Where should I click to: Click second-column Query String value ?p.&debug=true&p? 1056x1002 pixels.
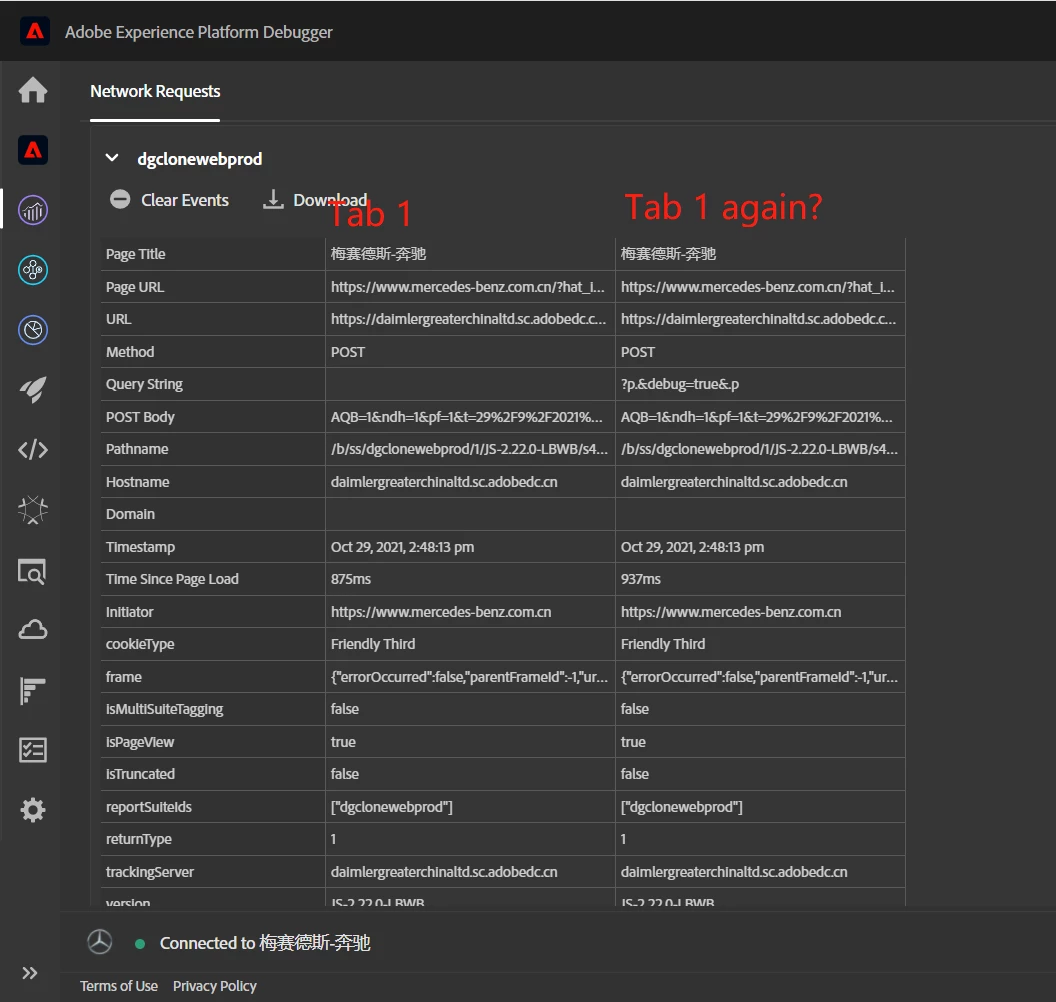point(680,385)
